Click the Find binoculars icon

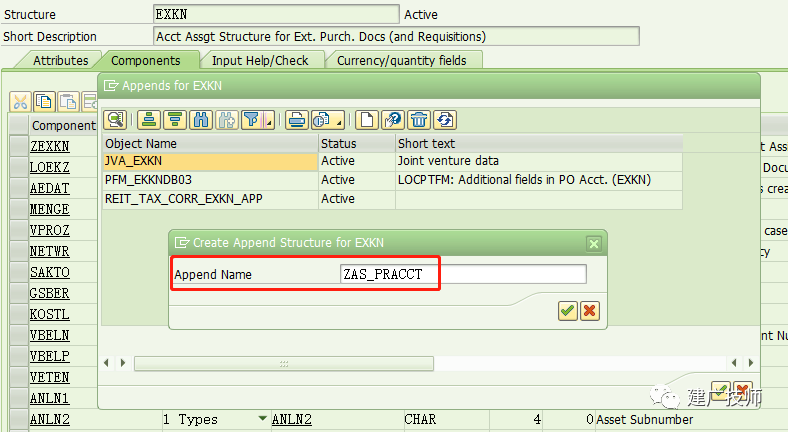coord(201,120)
